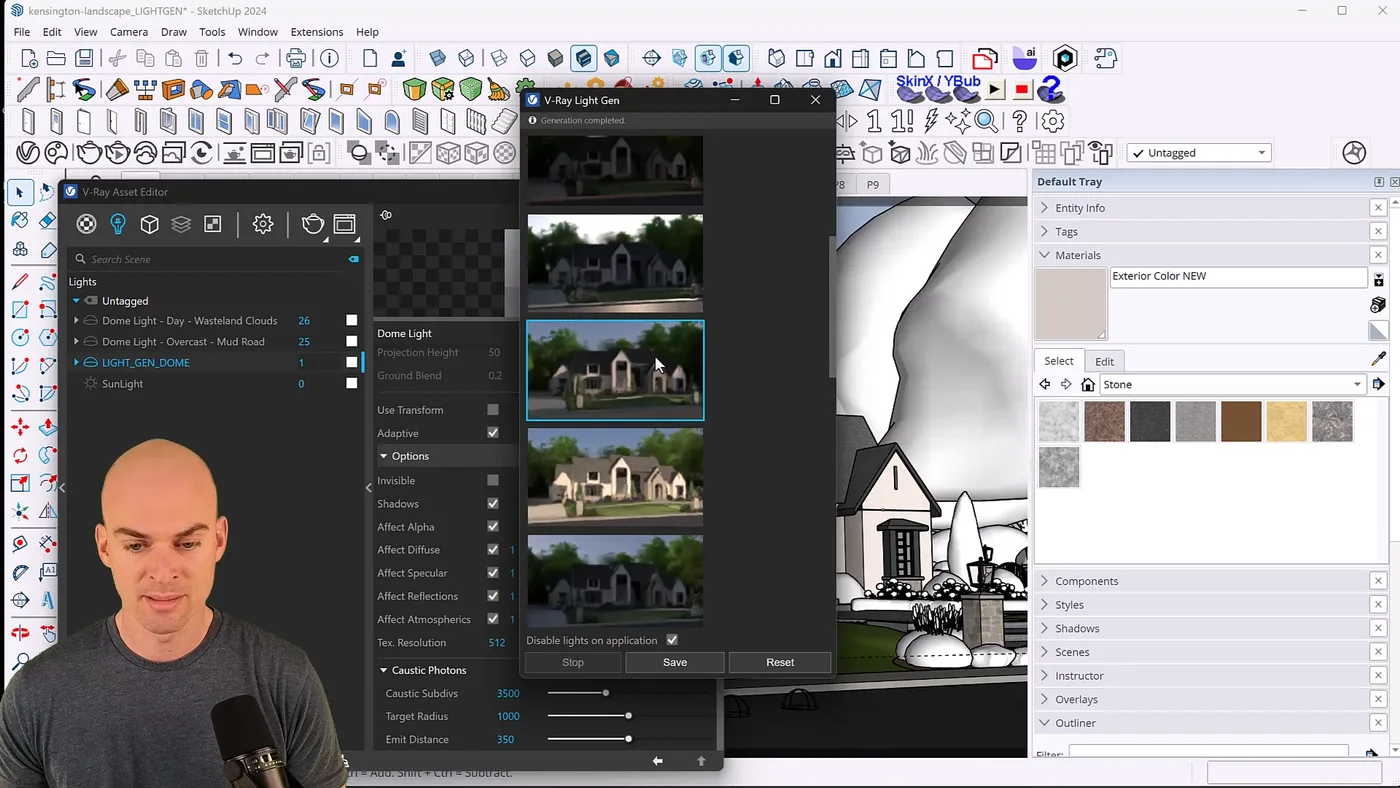Open the Lights panel in V-Ray Asset Editor
The image size is (1400, 788).
tap(117, 224)
